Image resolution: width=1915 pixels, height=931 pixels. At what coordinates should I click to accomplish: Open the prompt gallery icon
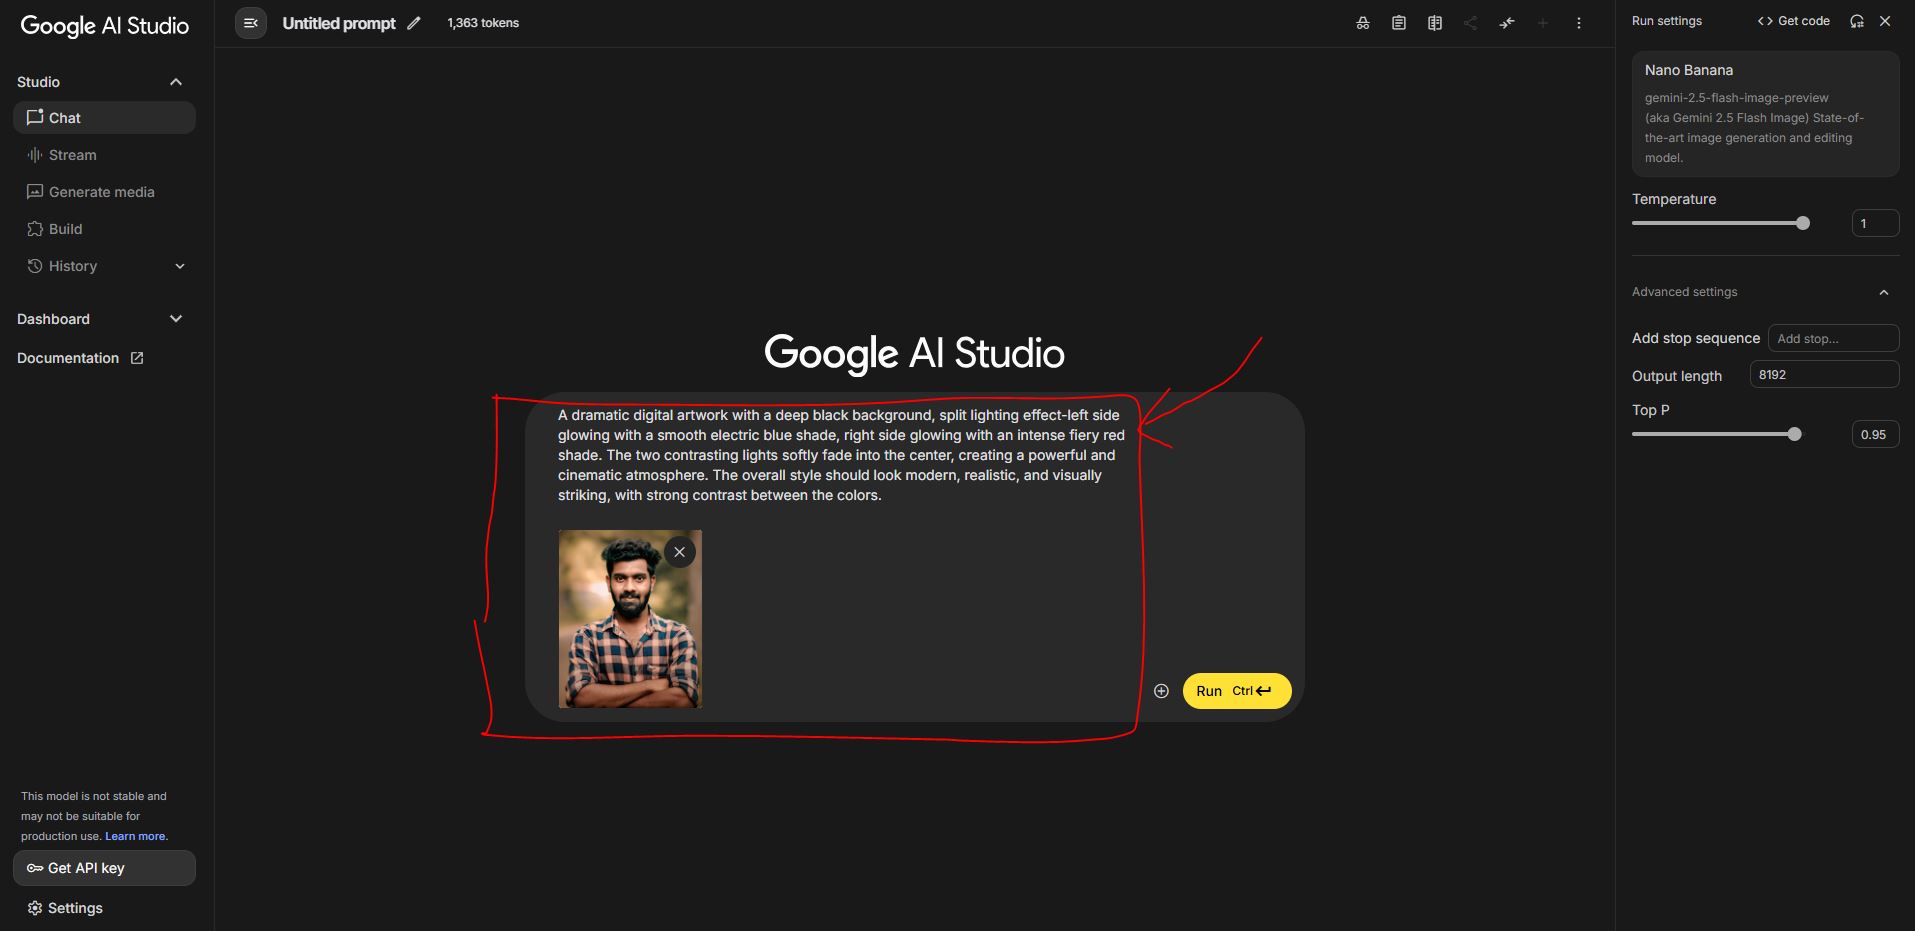pyautogui.click(x=1434, y=22)
